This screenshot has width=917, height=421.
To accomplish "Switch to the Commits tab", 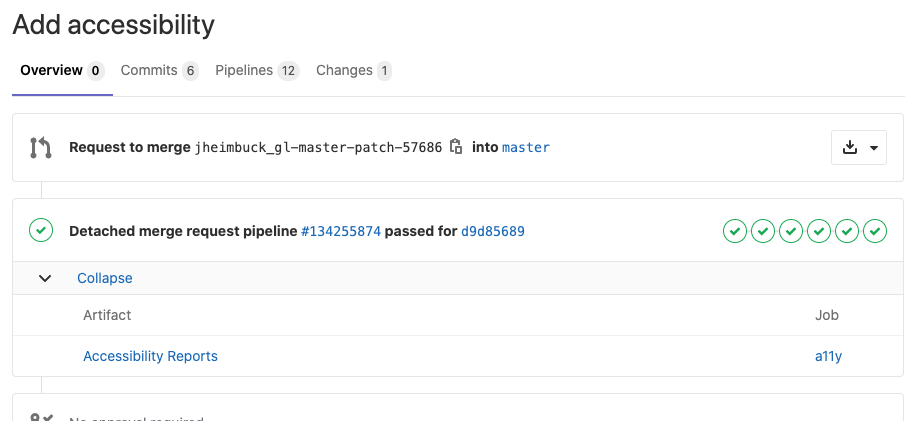I will point(159,71).
